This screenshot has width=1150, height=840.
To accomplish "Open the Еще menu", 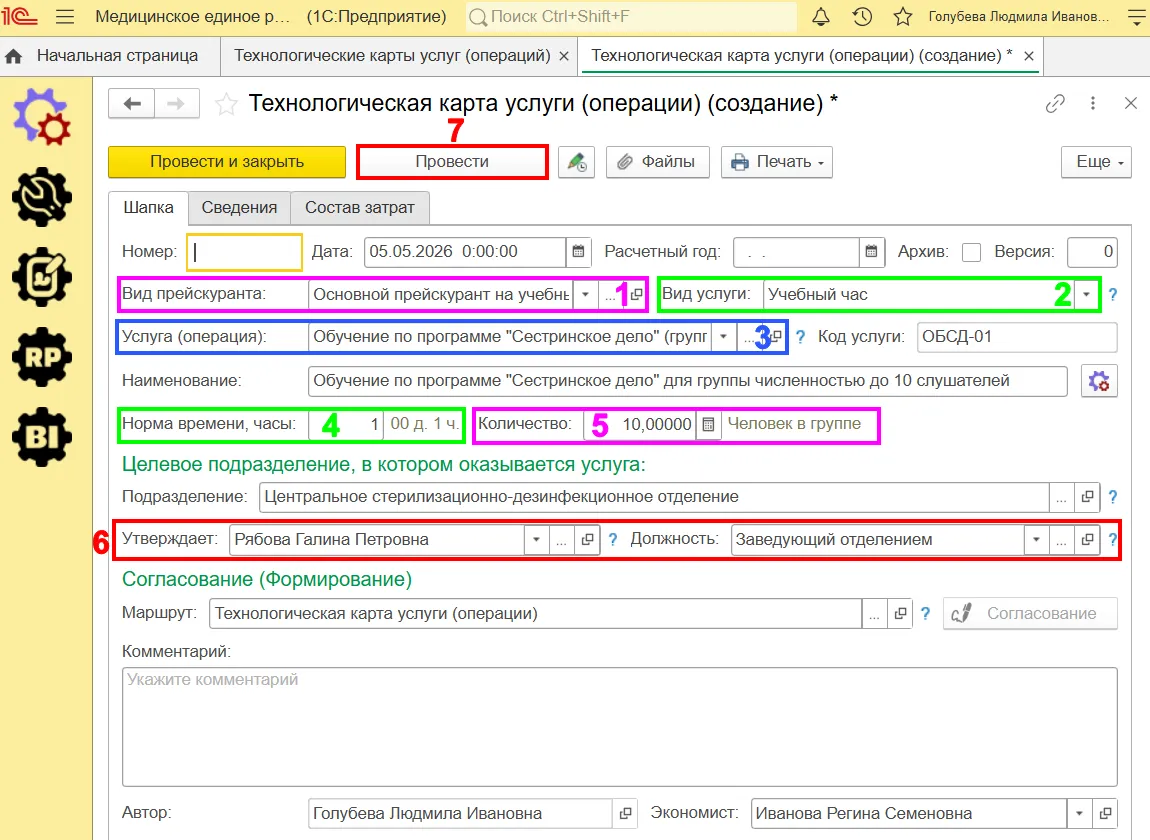I will click(1096, 162).
